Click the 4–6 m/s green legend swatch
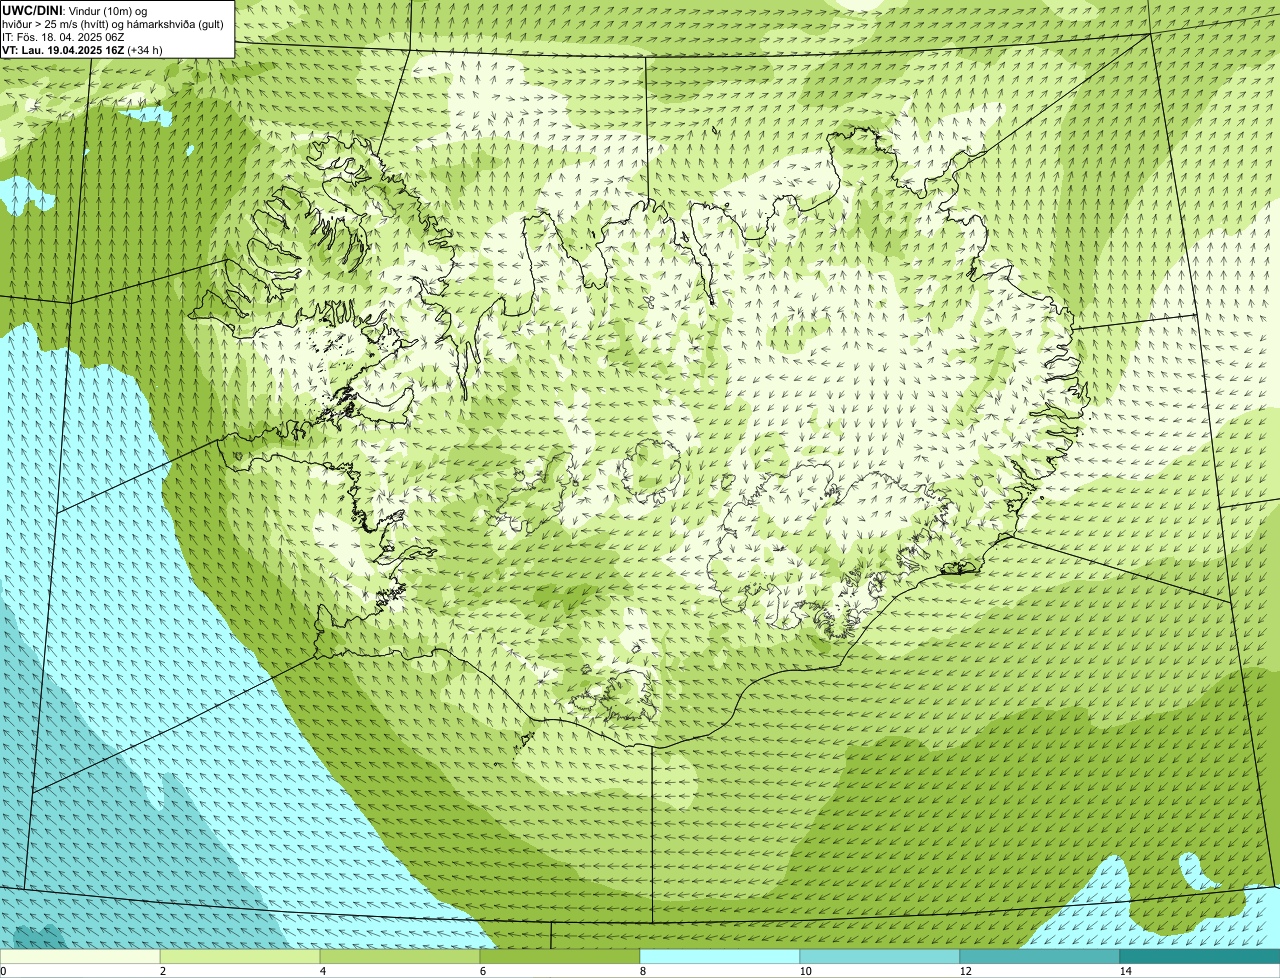 [x=400, y=956]
